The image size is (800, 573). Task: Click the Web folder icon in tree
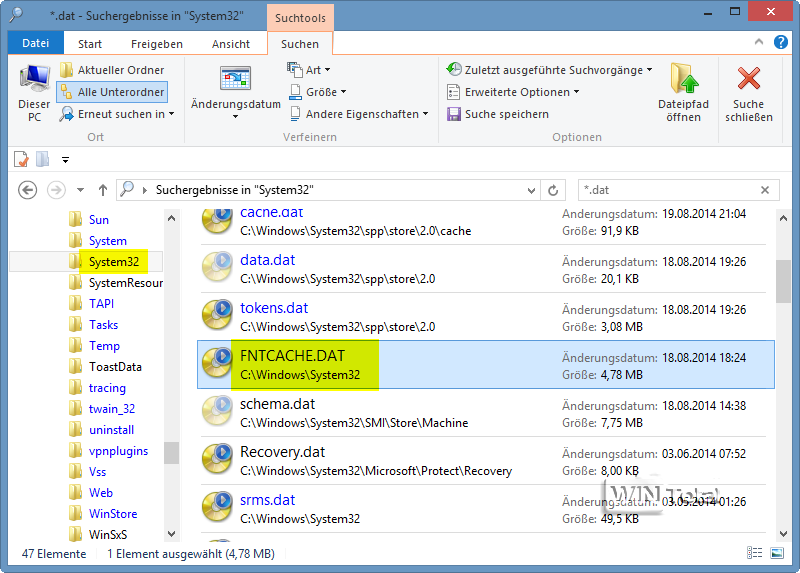[x=76, y=492]
